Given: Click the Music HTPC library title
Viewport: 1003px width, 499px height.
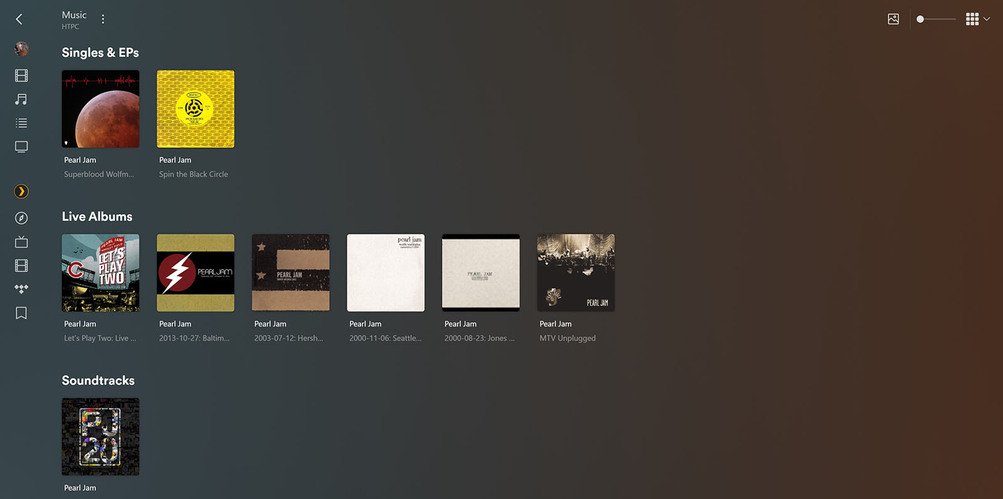Looking at the screenshot, I should tap(74, 19).
